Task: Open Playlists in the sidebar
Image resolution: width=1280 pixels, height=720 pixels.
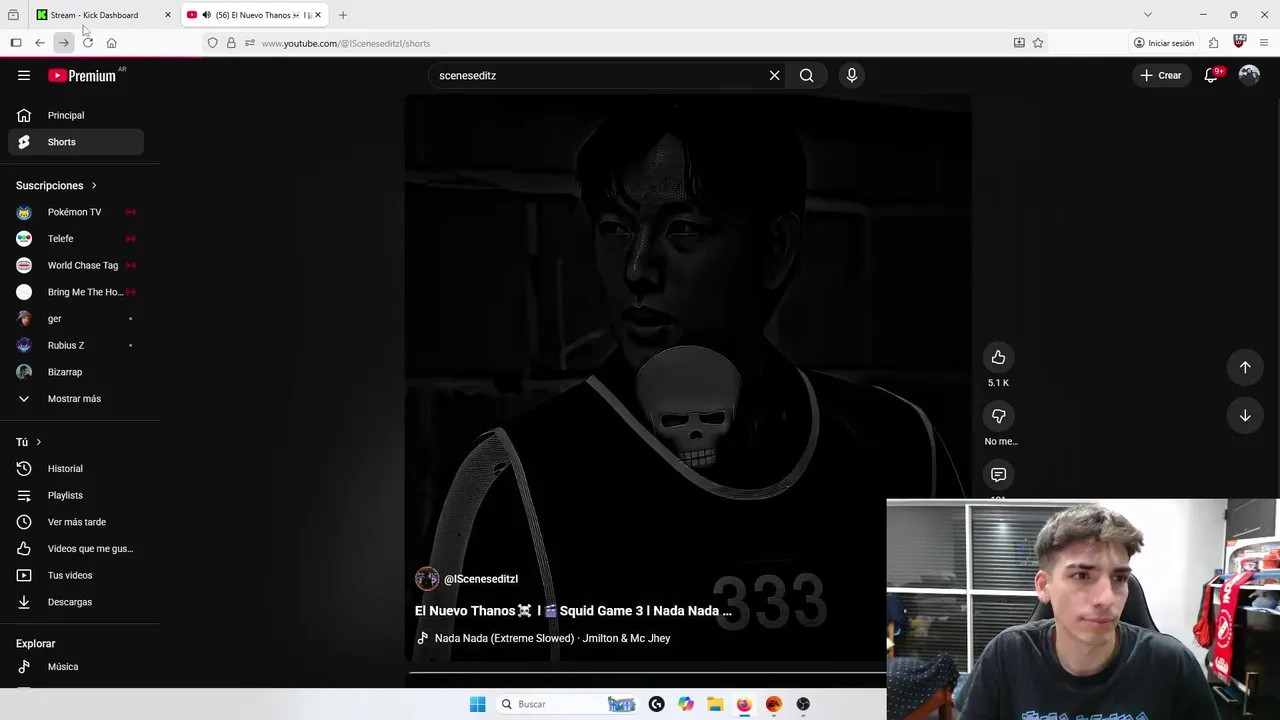Action: (76, 495)
